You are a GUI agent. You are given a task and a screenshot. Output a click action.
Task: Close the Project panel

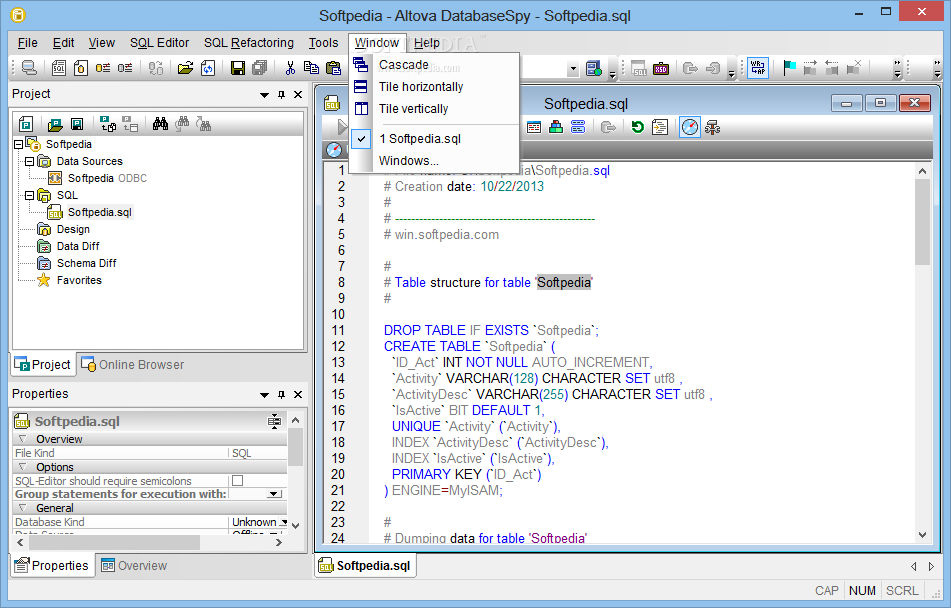(298, 95)
